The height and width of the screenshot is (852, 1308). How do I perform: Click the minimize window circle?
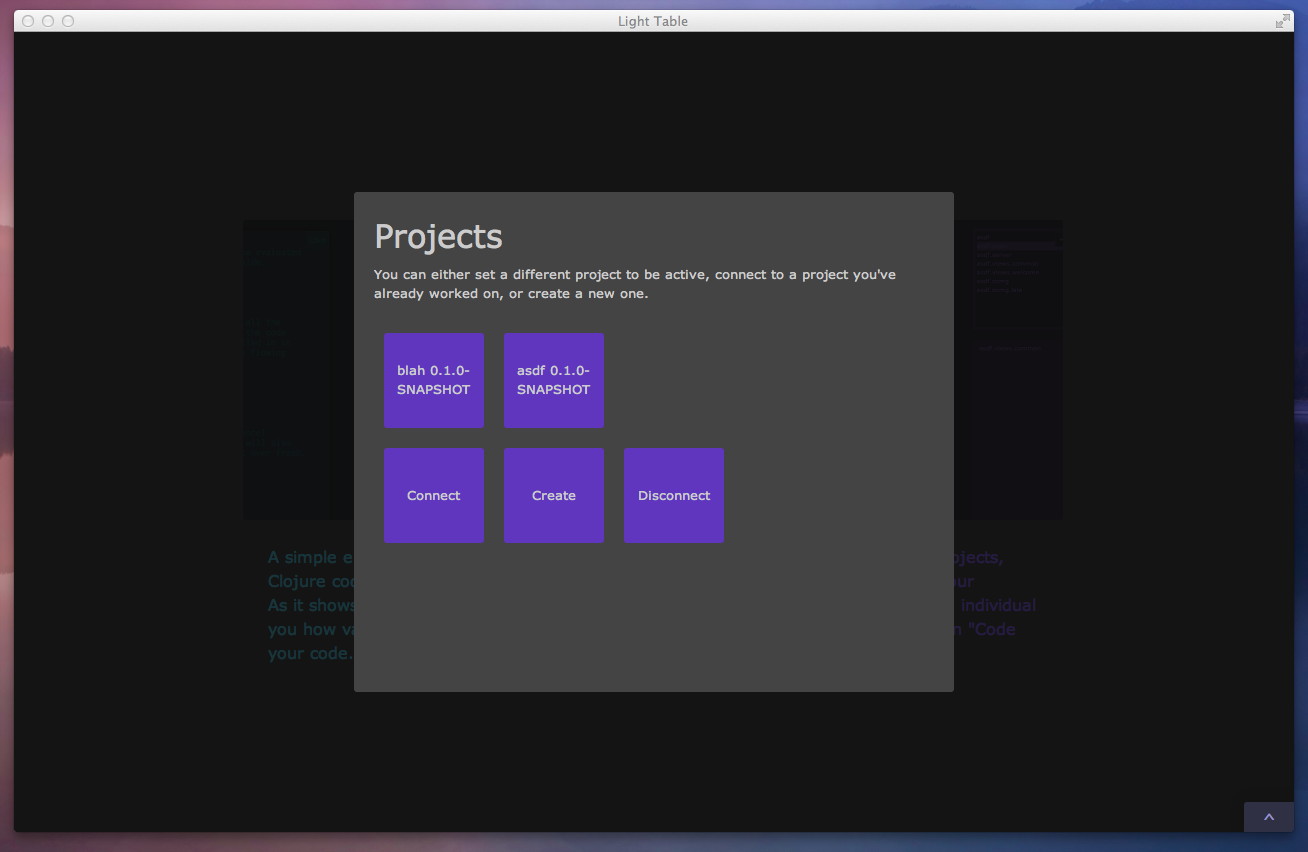47,20
